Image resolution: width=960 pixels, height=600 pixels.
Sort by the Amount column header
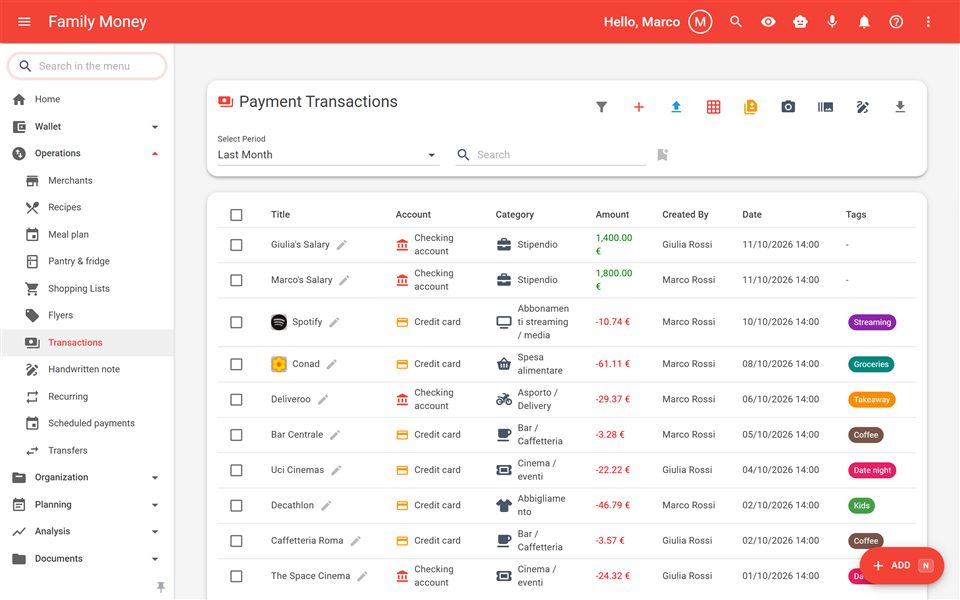click(612, 215)
